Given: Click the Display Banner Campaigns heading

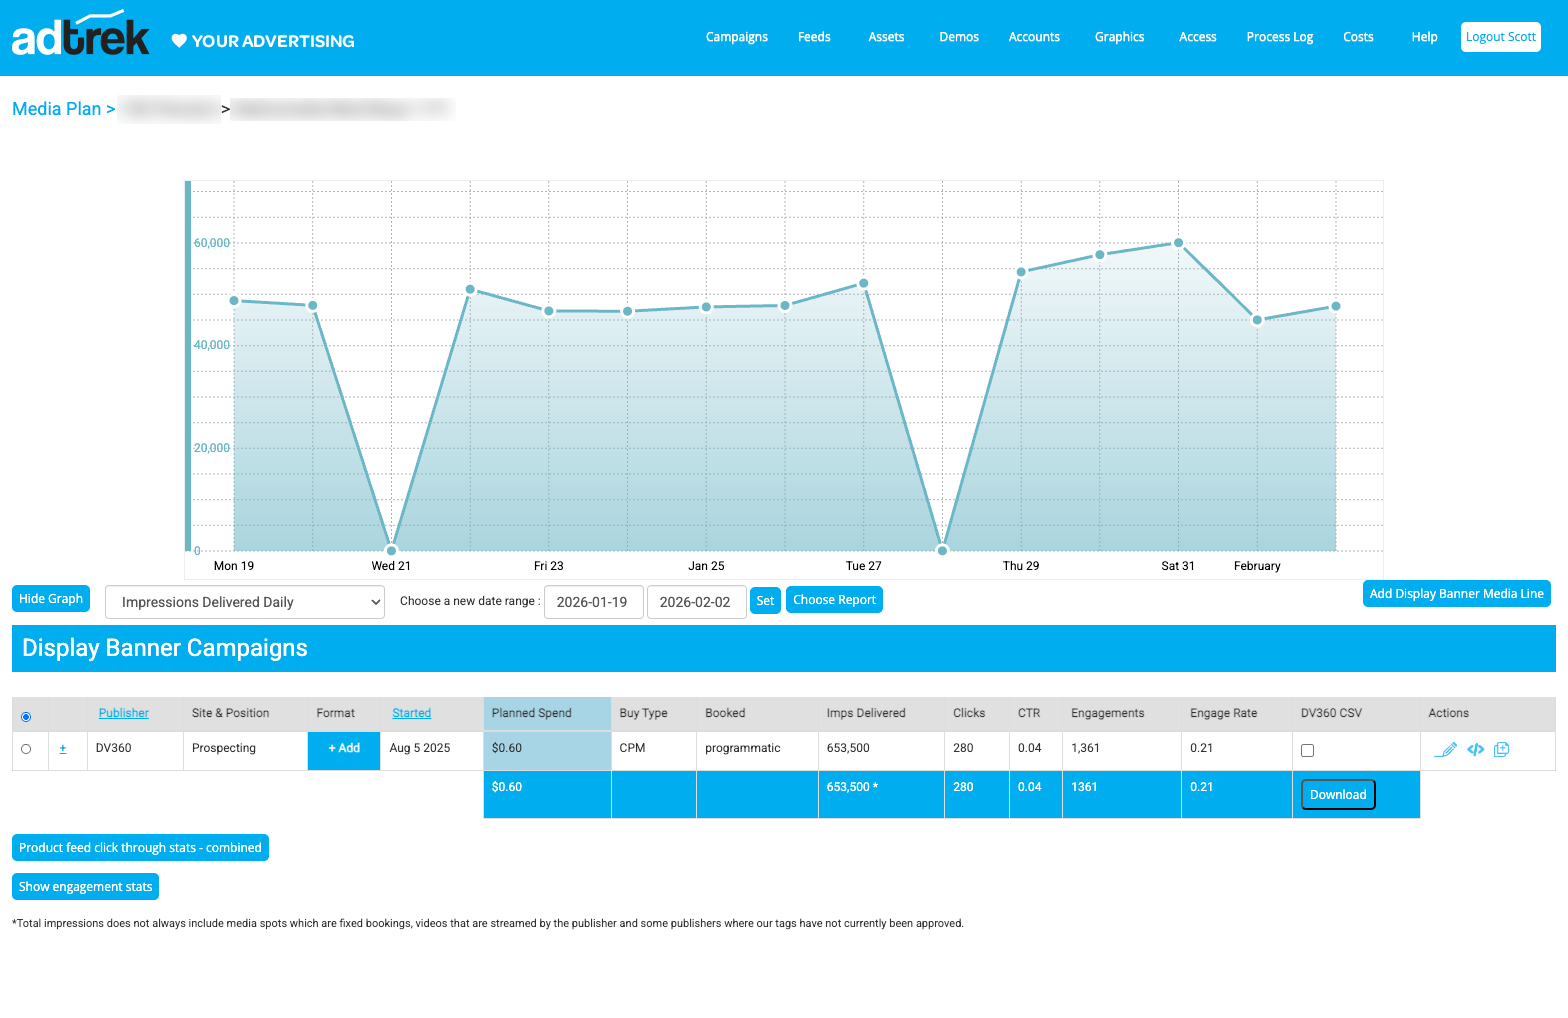Looking at the screenshot, I should click(x=165, y=648).
